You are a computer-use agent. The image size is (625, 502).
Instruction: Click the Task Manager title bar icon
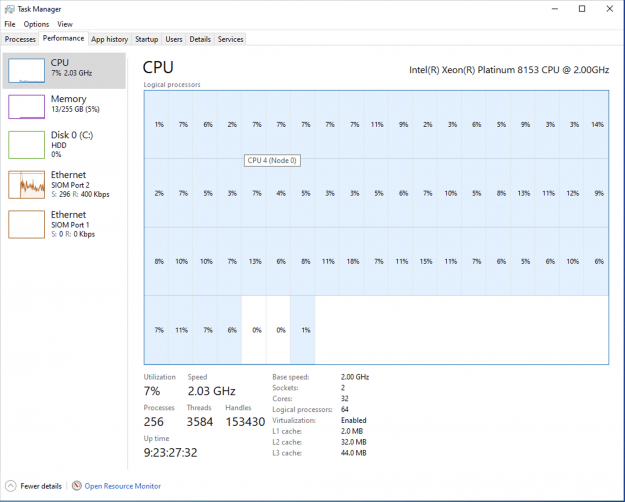(10, 9)
